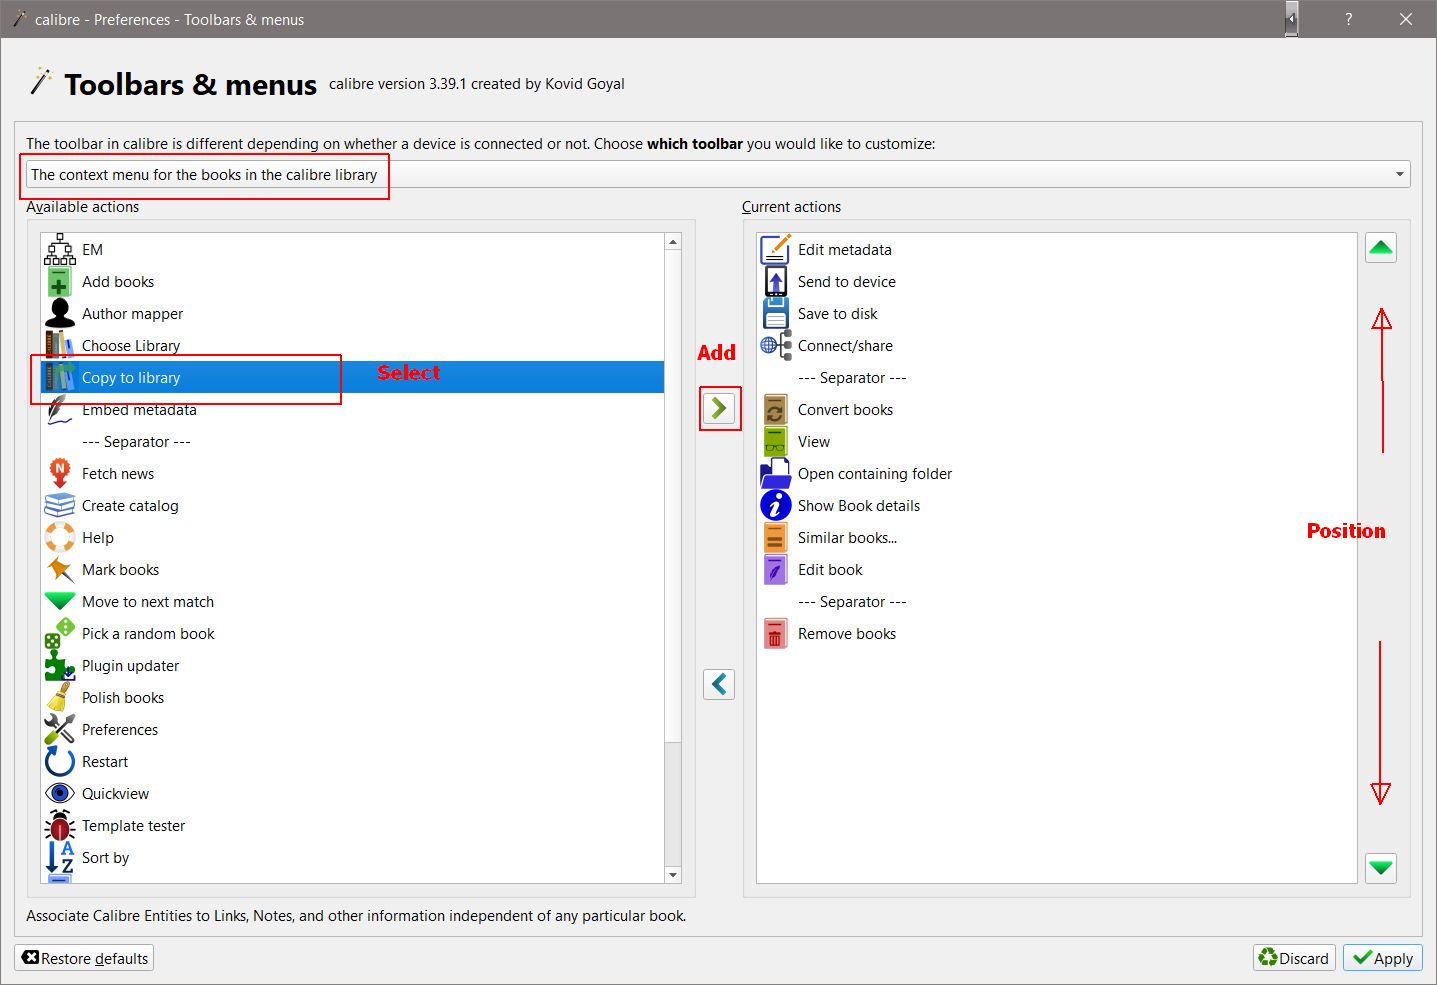The height and width of the screenshot is (985, 1437).
Task: Select the Save to disk icon
Action: click(x=776, y=313)
